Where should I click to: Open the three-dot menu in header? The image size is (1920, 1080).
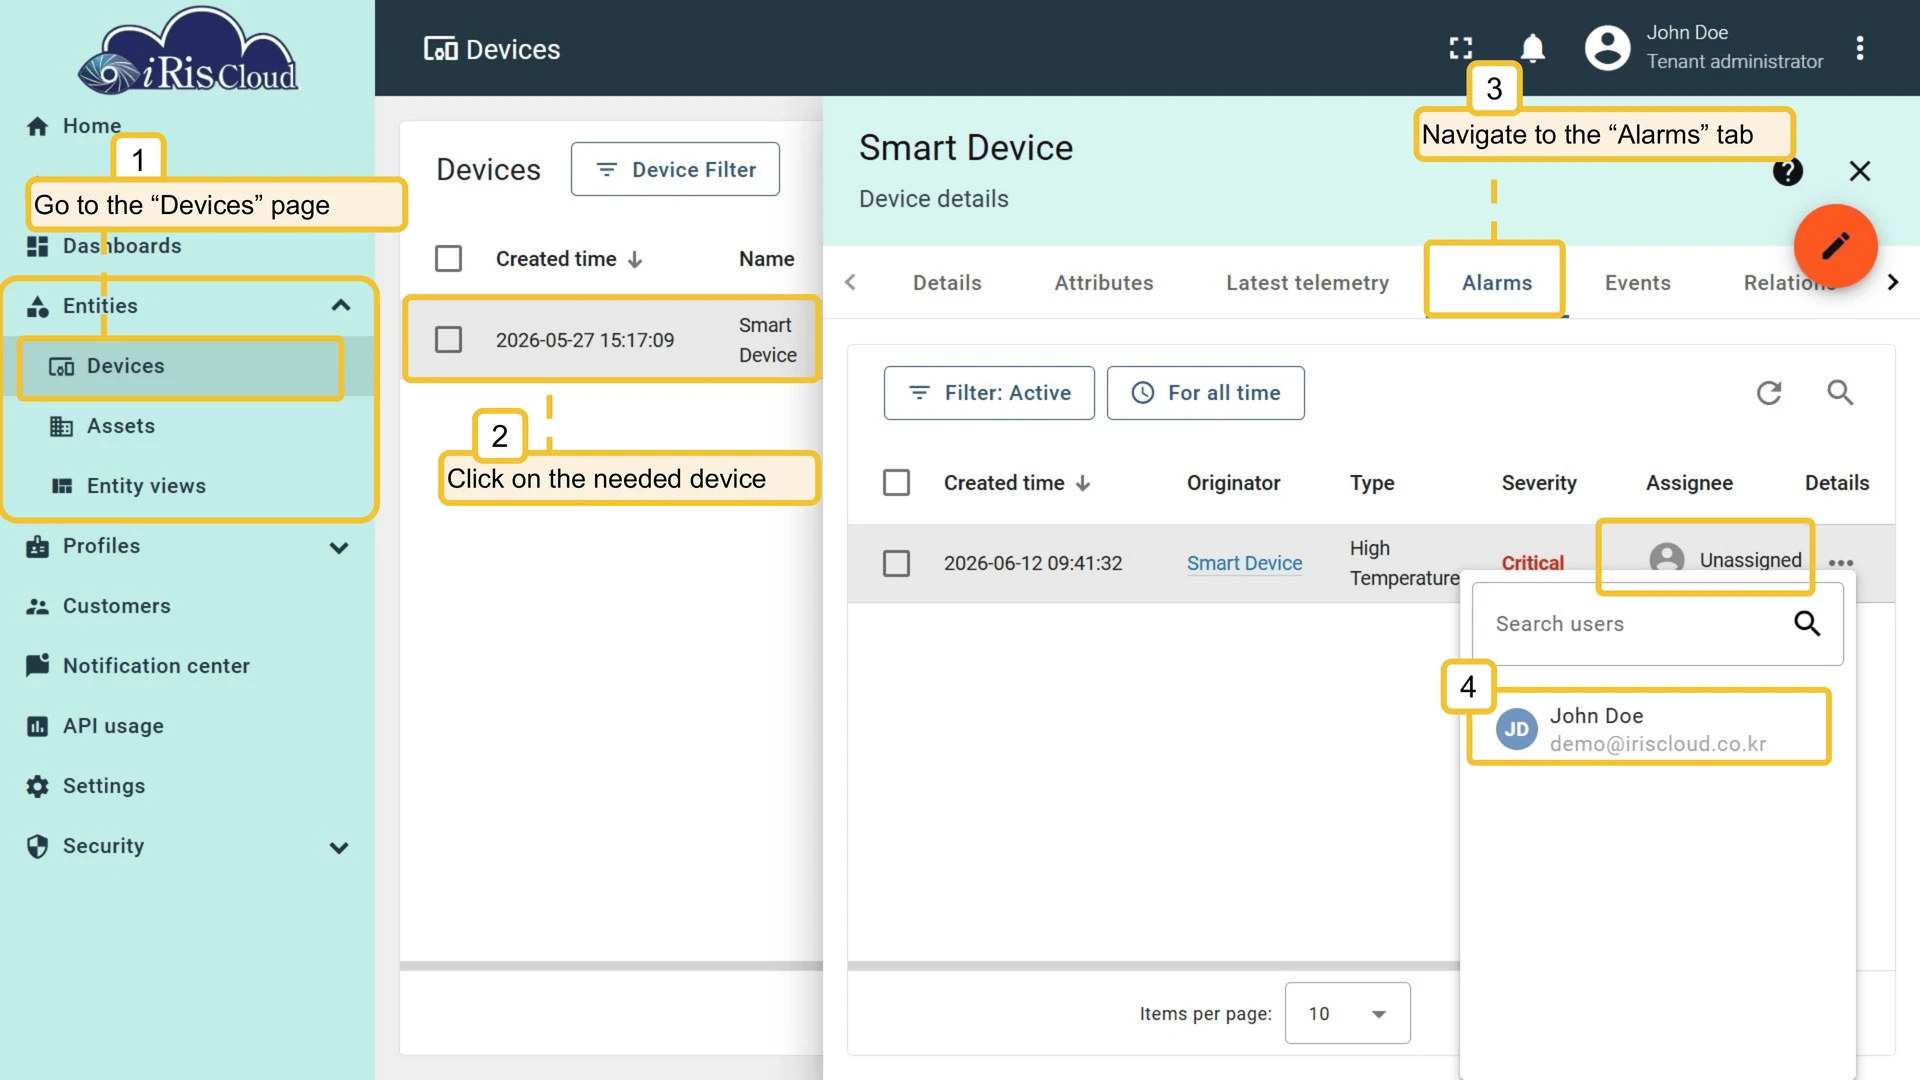click(x=1859, y=48)
